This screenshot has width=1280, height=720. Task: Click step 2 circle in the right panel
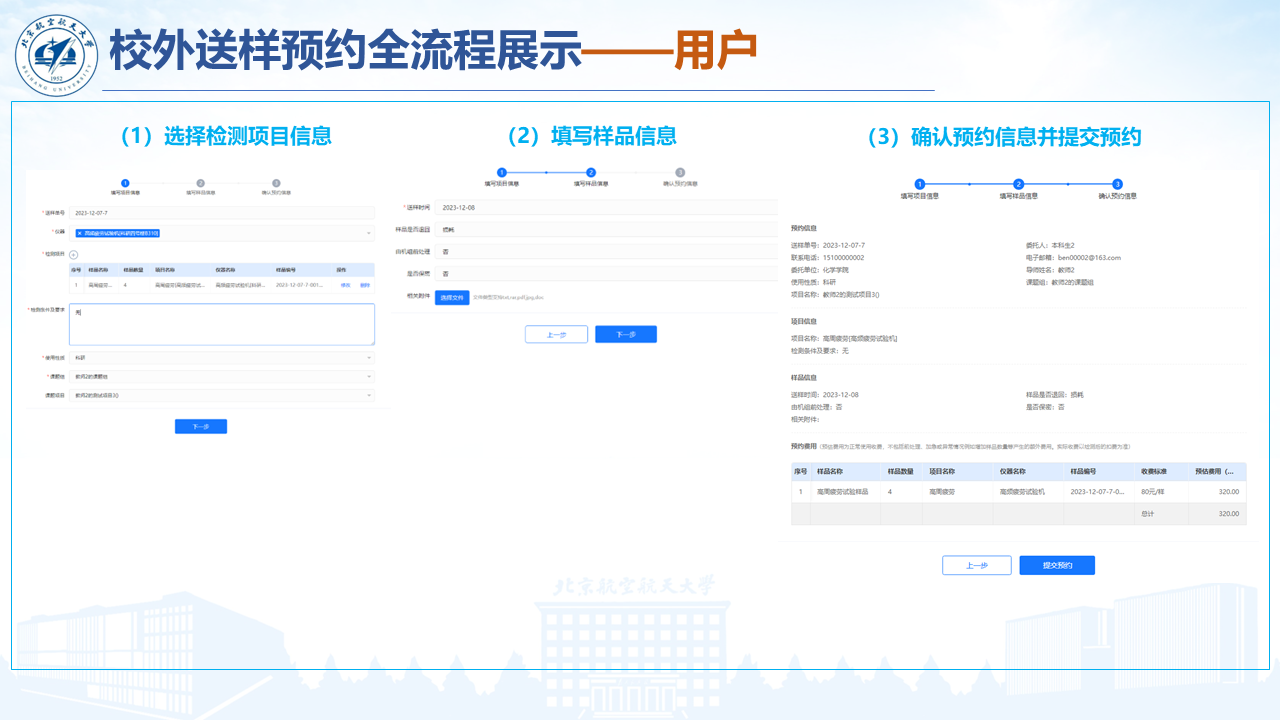tap(1018, 184)
